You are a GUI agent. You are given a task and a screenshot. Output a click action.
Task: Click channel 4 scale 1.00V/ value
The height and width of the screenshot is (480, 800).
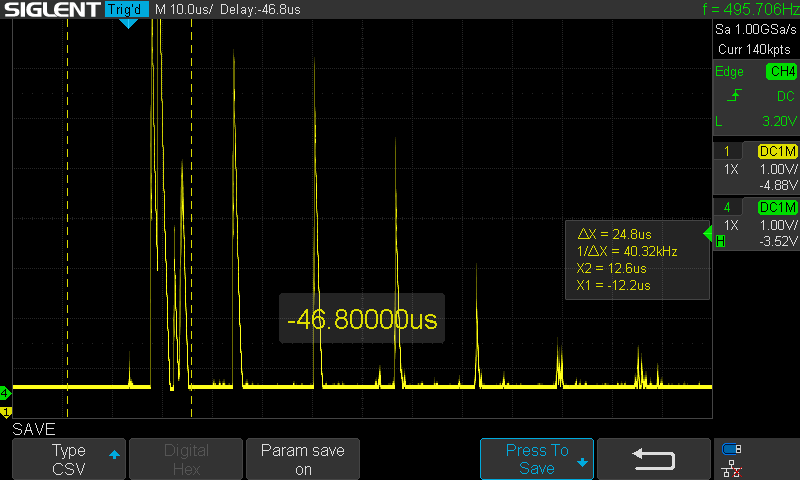778,225
